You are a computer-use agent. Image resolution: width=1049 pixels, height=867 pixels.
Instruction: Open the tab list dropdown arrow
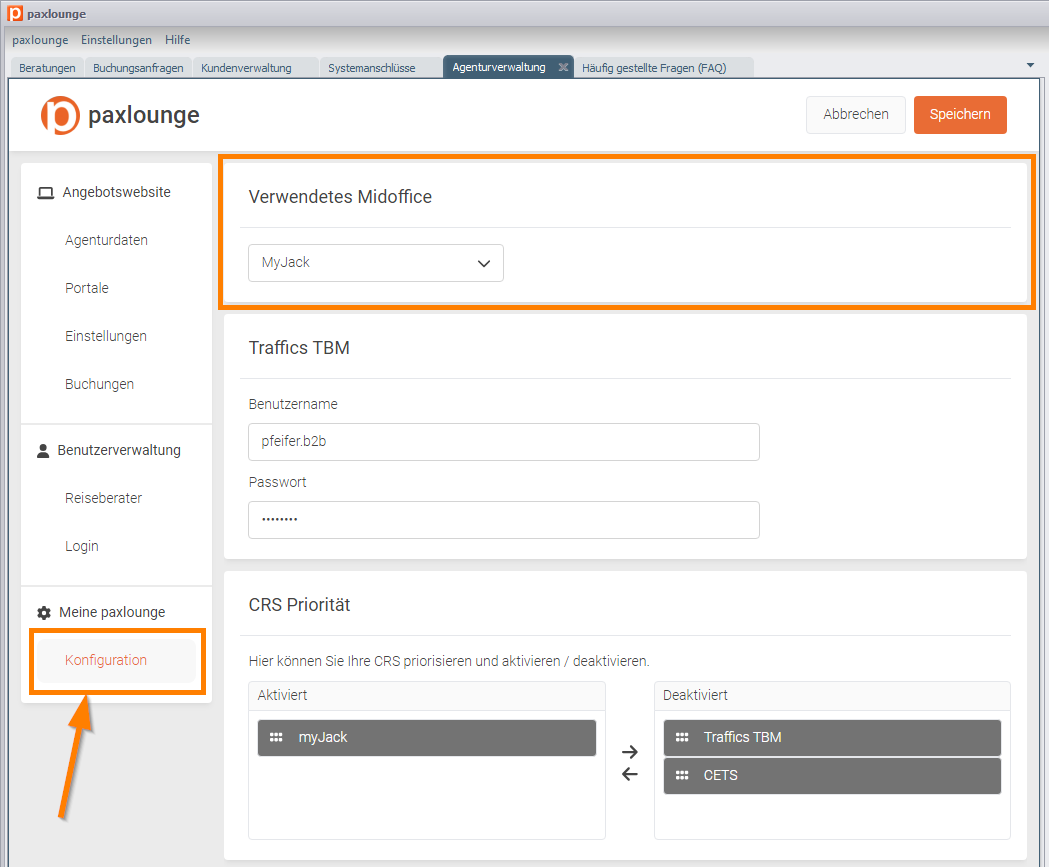click(1030, 65)
